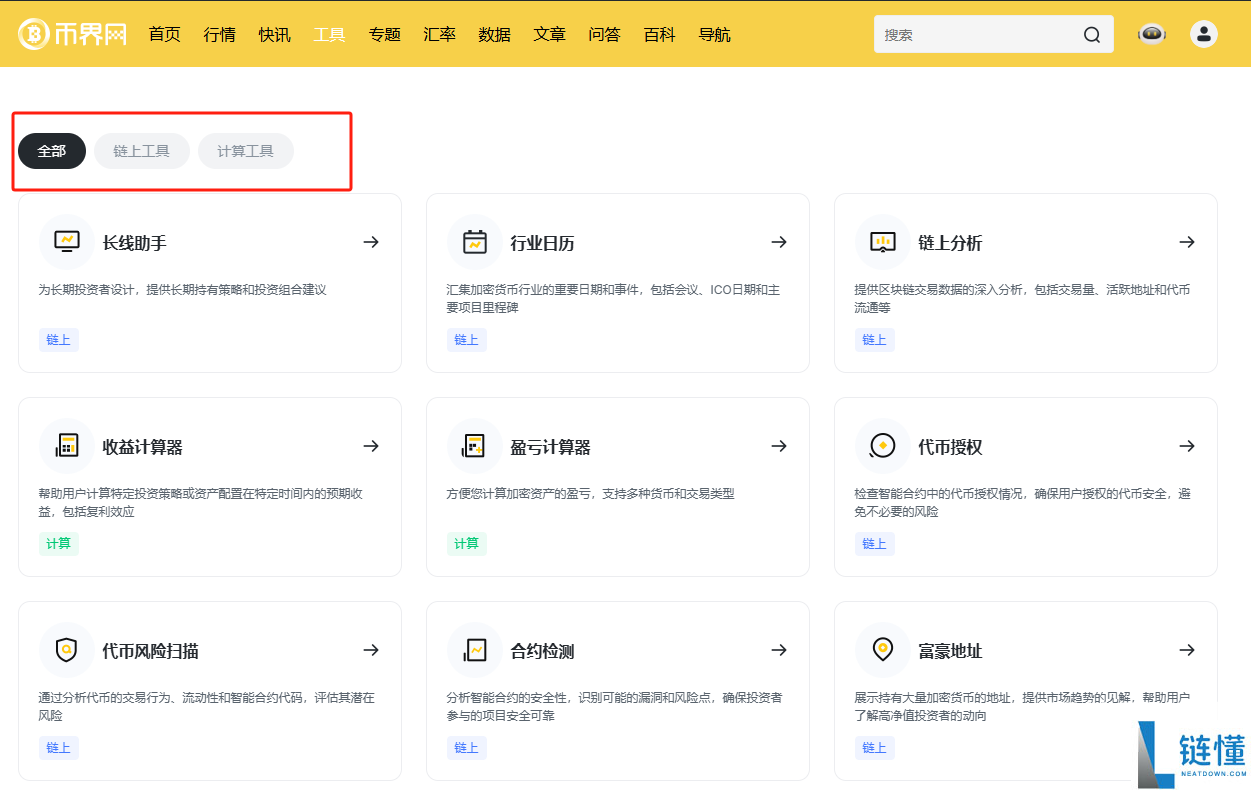Open 快讯 in the top navigation
1251x790 pixels.
[275, 34]
